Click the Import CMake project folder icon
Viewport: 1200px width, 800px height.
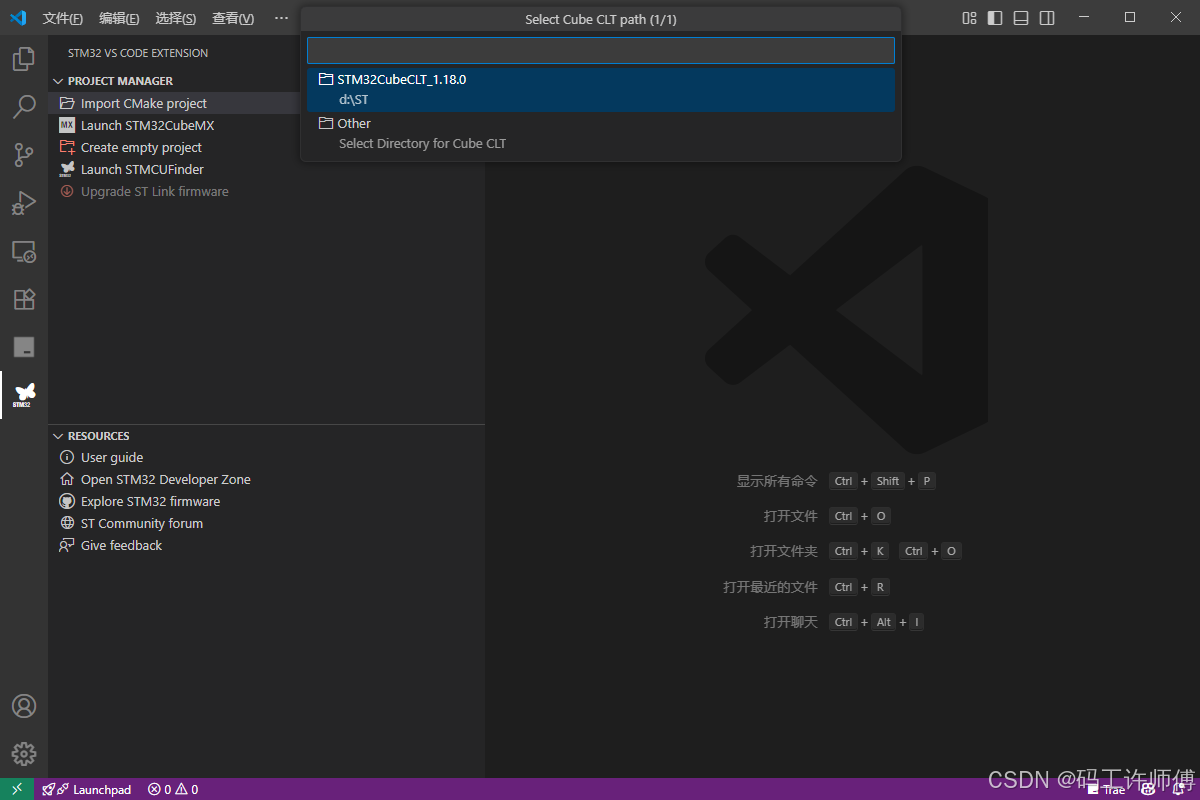(x=67, y=103)
